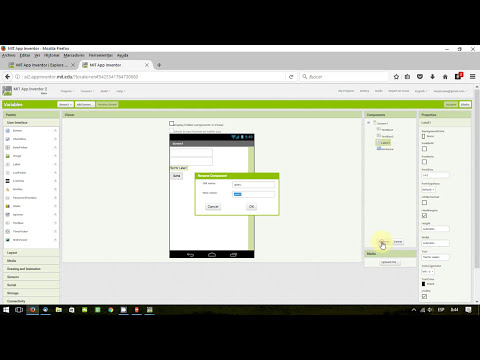Viewport: 480px width, 360px height.
Task: Open Firefox Herramientas menu
Action: click(x=101, y=55)
